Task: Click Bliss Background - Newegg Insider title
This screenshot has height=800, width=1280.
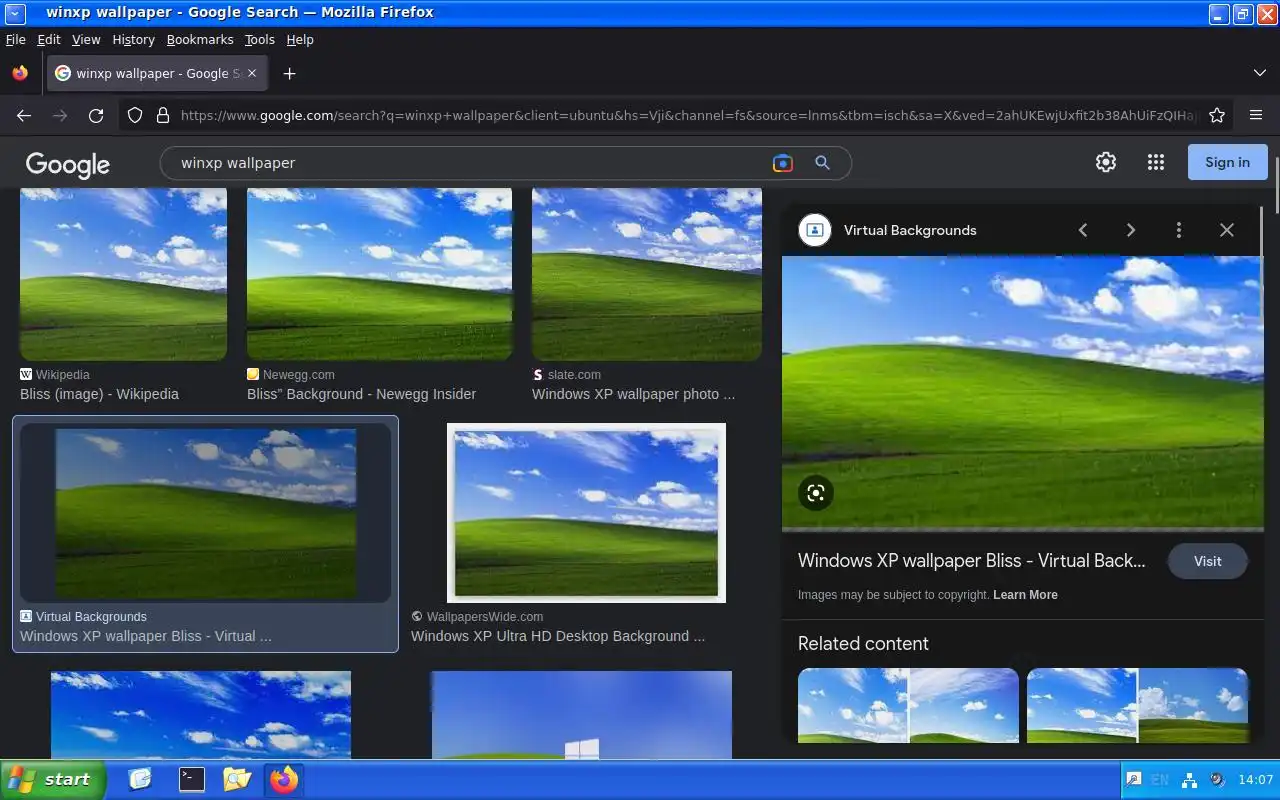Action: pyautogui.click(x=361, y=394)
